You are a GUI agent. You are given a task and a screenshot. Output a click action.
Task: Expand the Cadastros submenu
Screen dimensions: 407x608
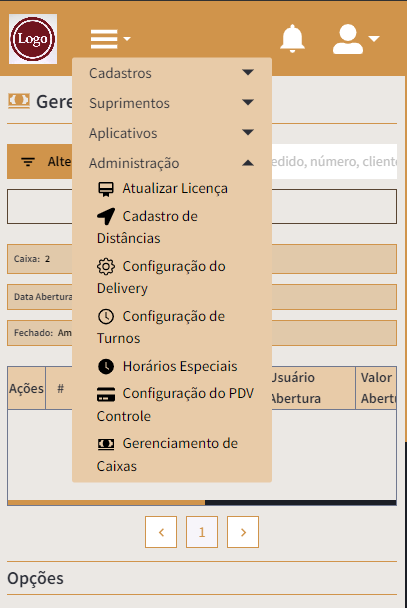coord(172,73)
